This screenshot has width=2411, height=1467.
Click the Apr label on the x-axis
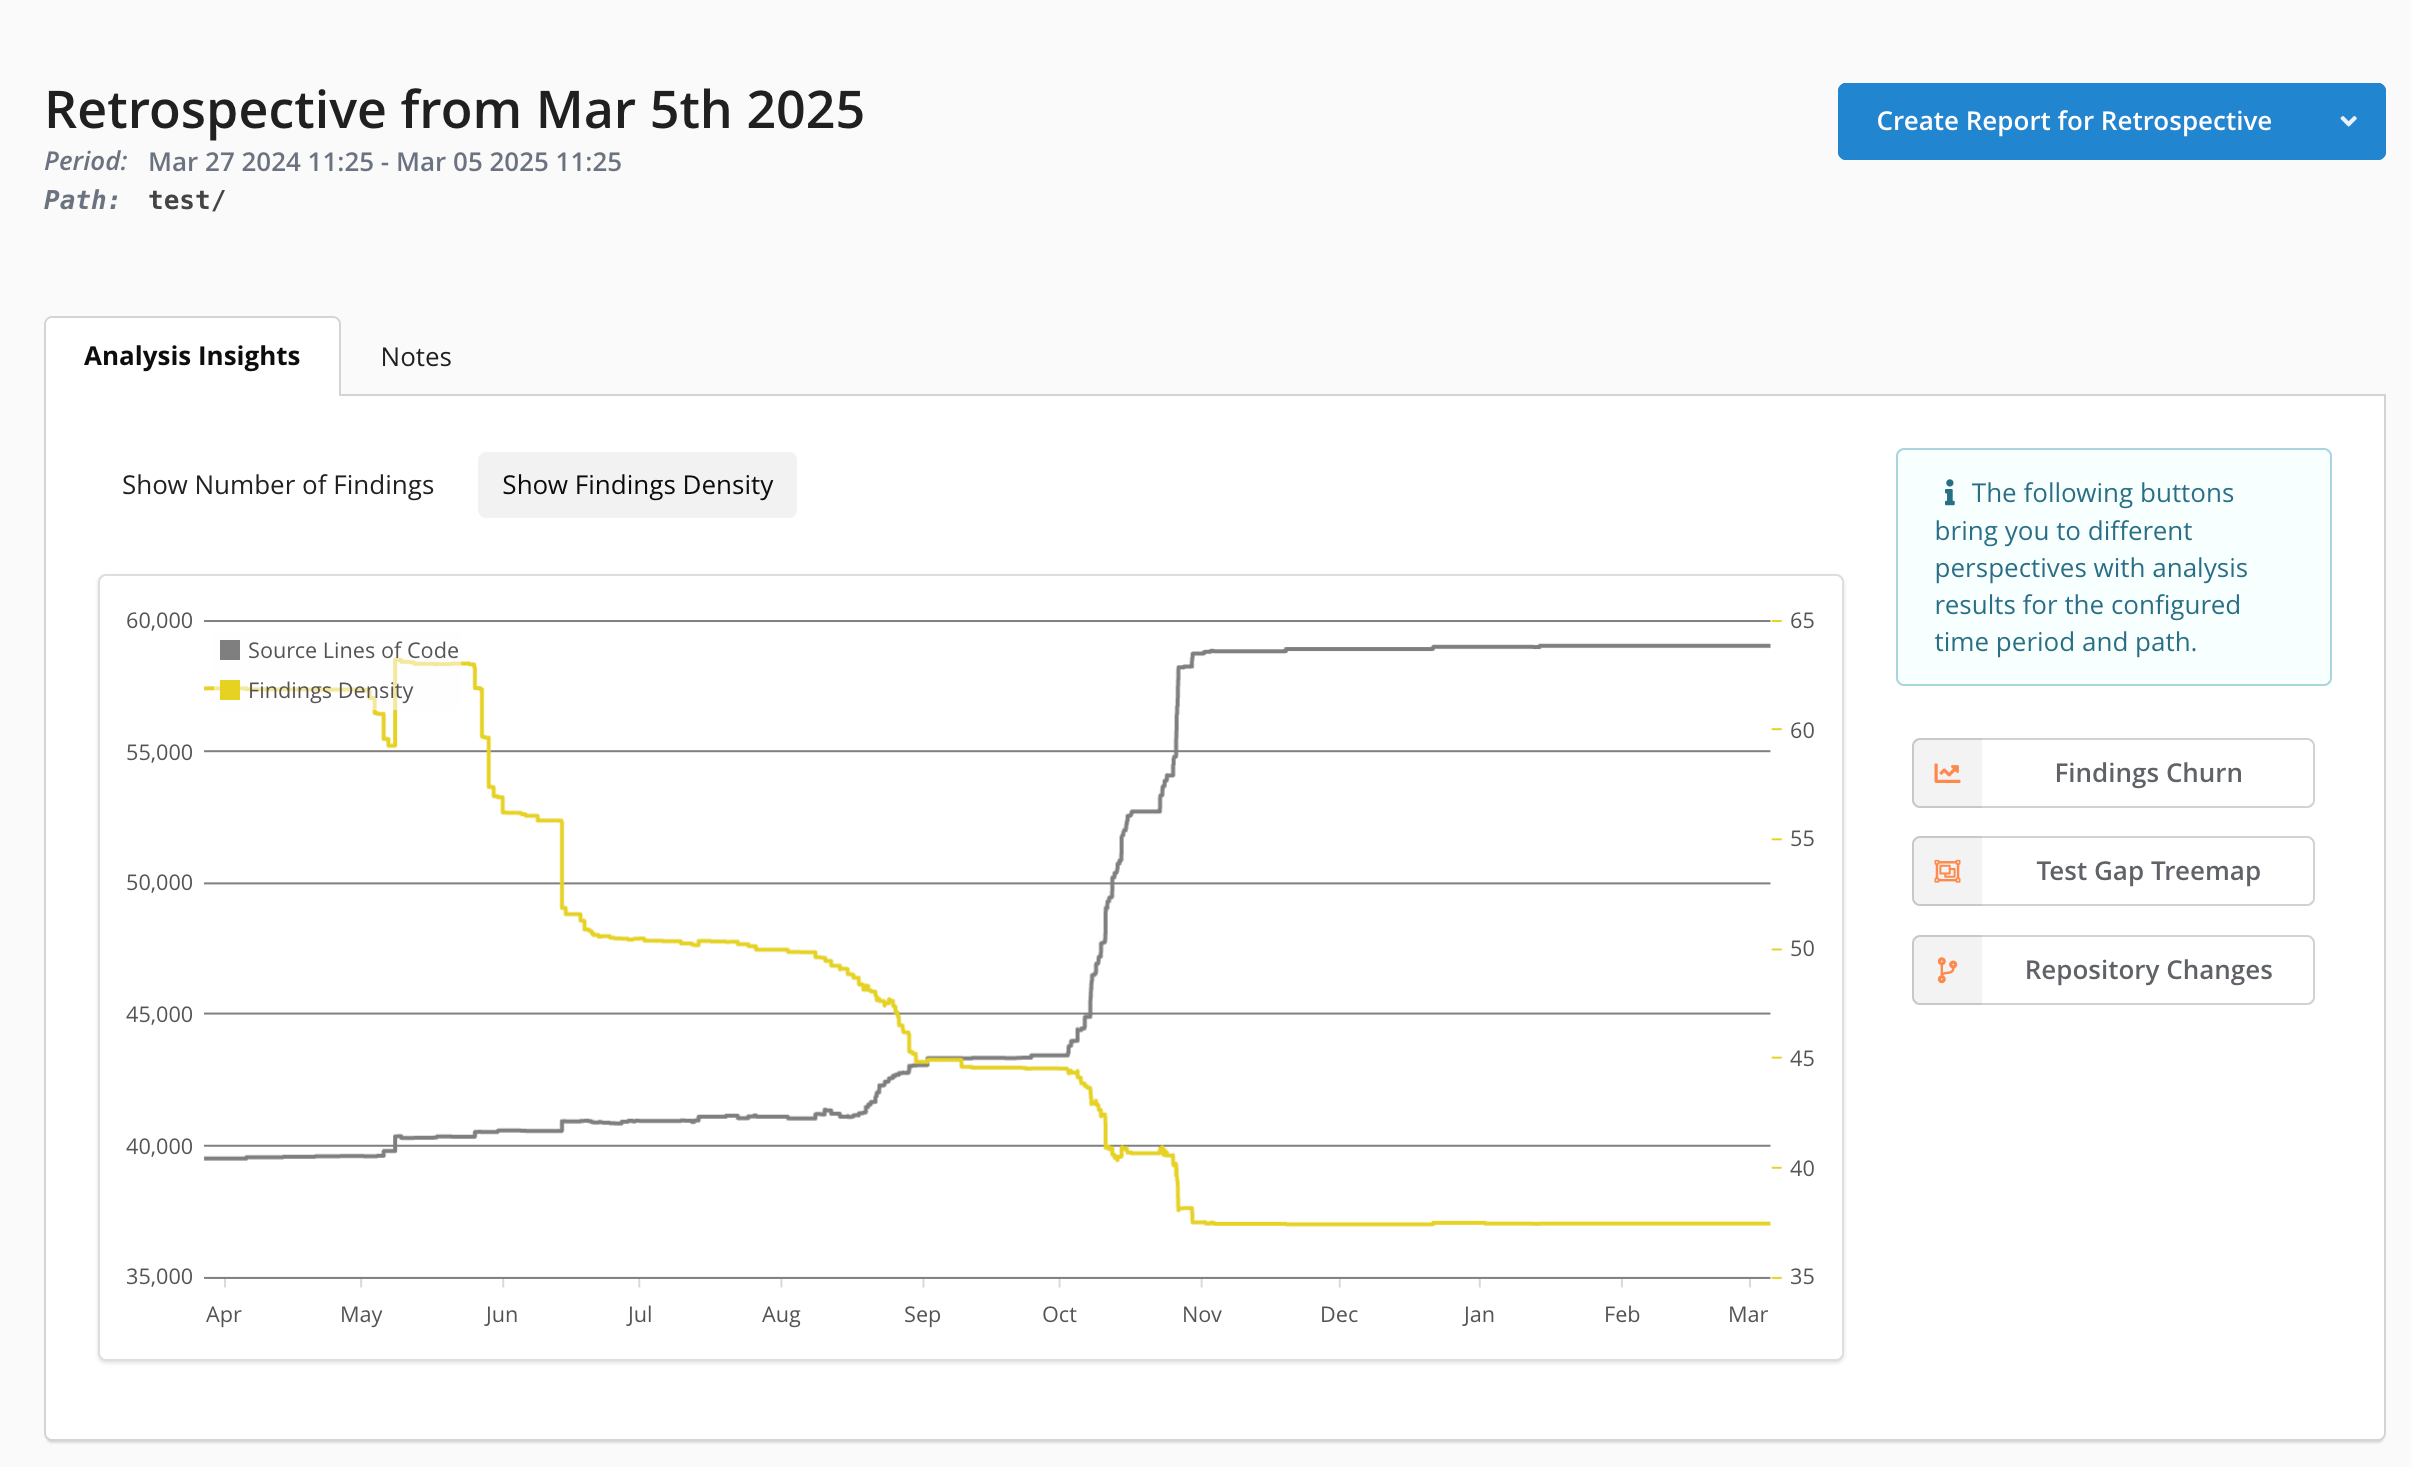pos(224,1314)
